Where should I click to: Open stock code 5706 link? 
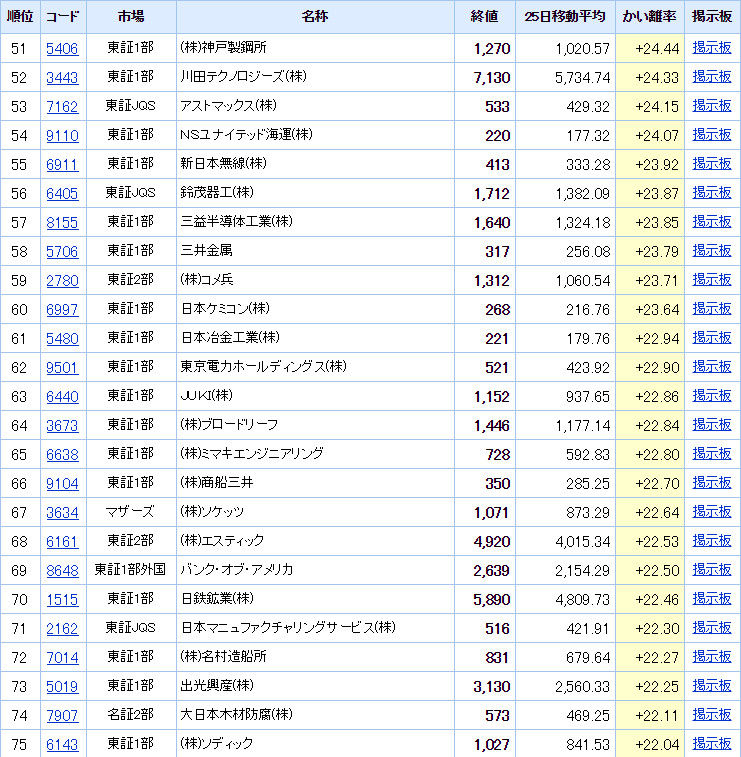coord(62,252)
